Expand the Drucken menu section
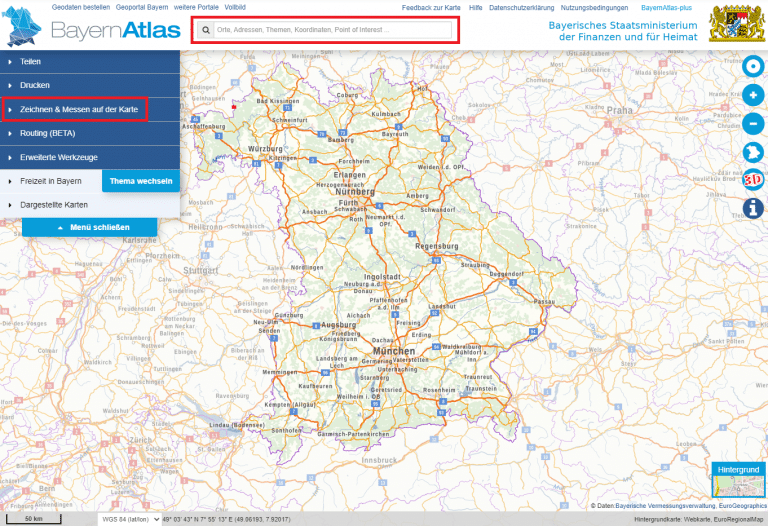The width and height of the screenshot is (768, 526). tap(90, 85)
